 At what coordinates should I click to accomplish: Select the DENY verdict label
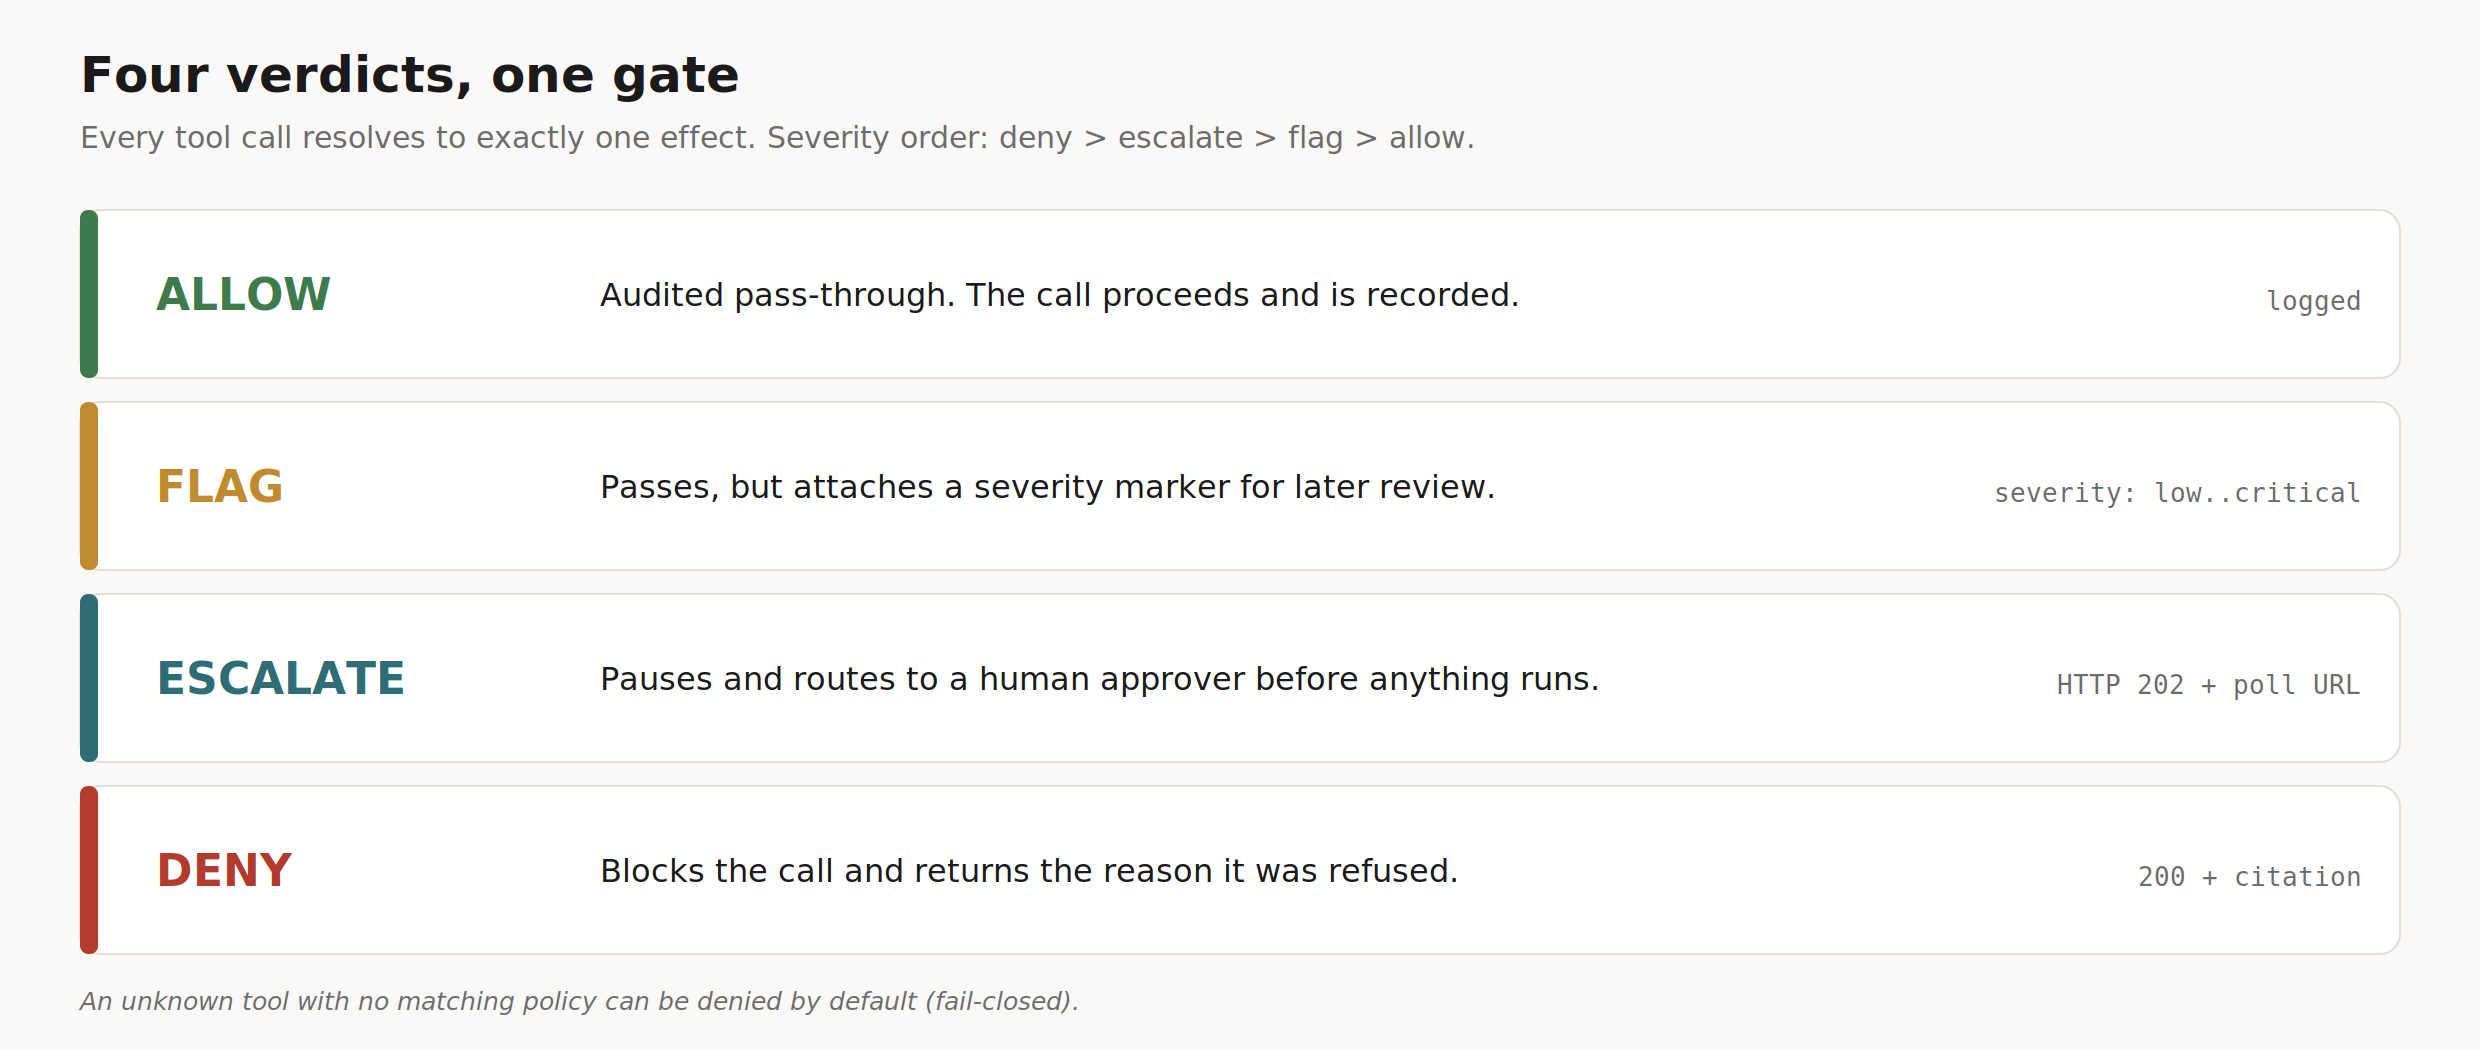224,870
